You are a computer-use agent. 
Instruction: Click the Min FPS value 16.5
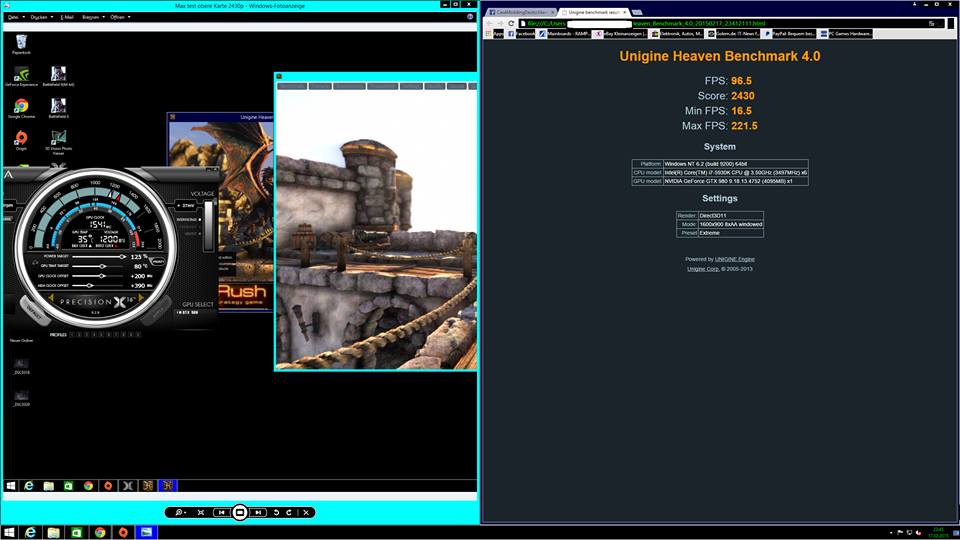click(x=741, y=111)
